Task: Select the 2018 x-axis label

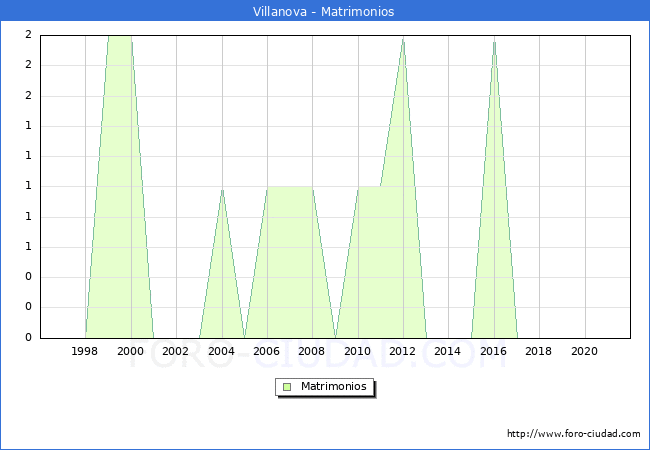Action: pyautogui.click(x=538, y=351)
